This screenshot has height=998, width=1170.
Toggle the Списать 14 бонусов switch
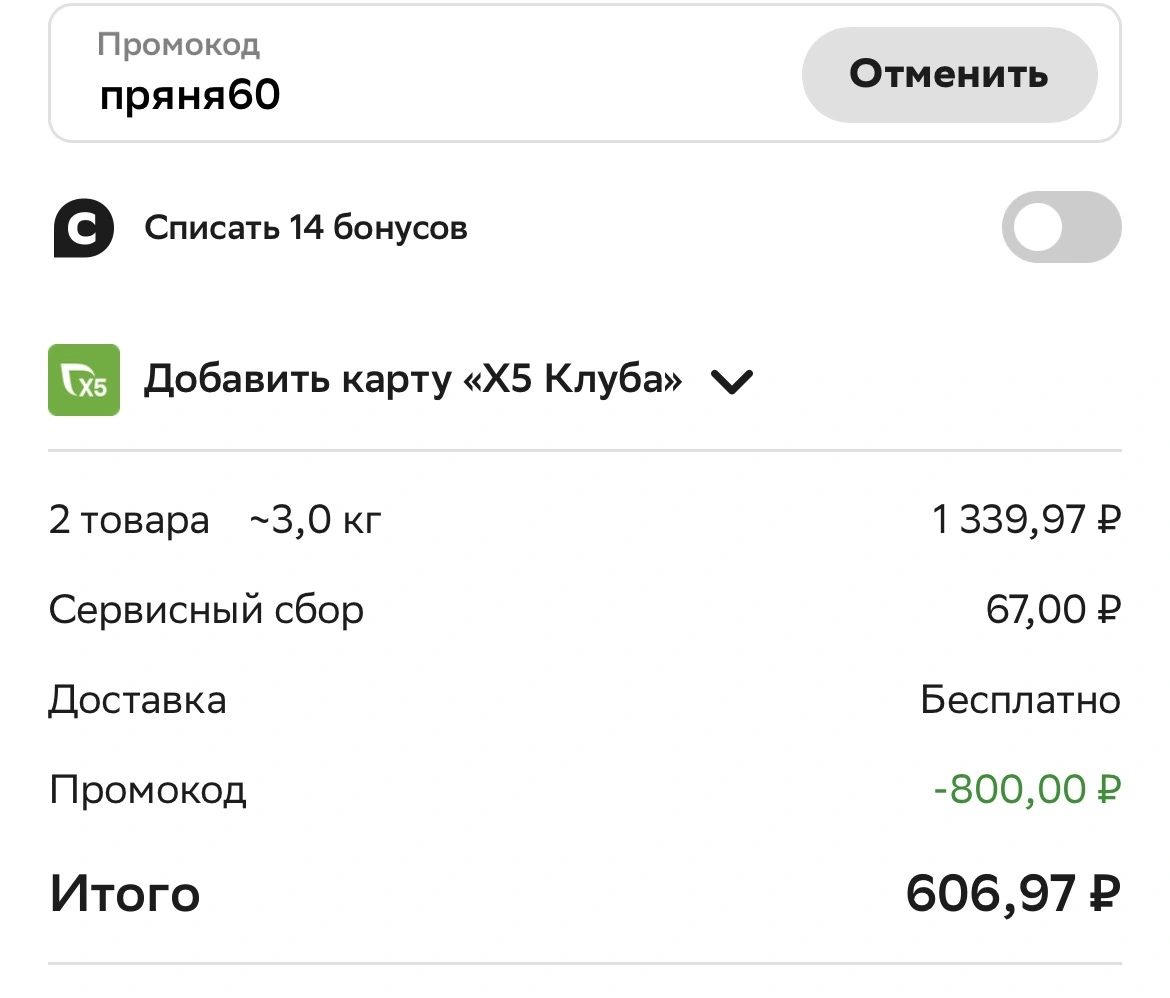coord(1061,227)
